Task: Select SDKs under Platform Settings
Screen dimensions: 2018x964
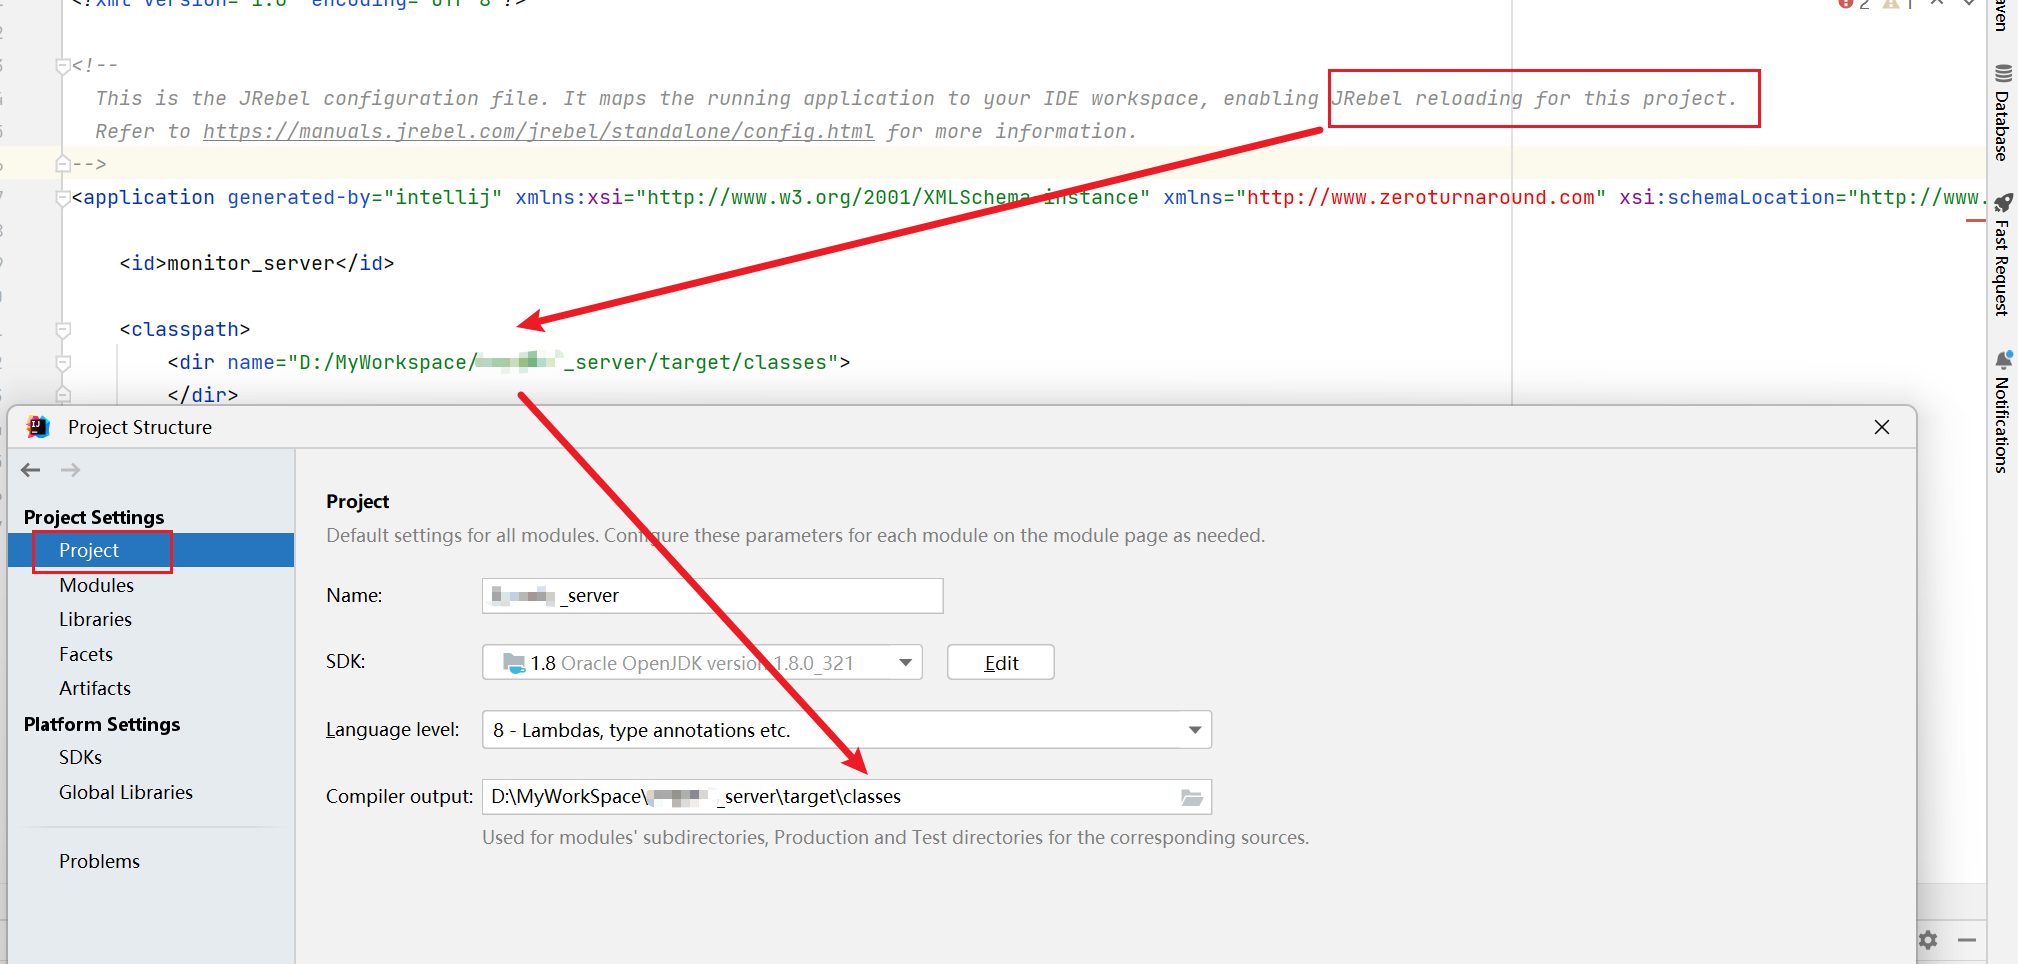Action: pyautogui.click(x=80, y=757)
